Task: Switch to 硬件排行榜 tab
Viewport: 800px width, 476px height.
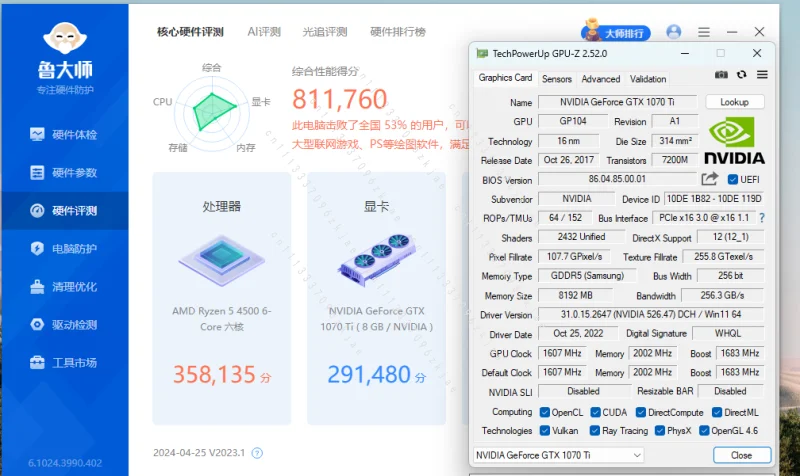Action: coord(398,32)
